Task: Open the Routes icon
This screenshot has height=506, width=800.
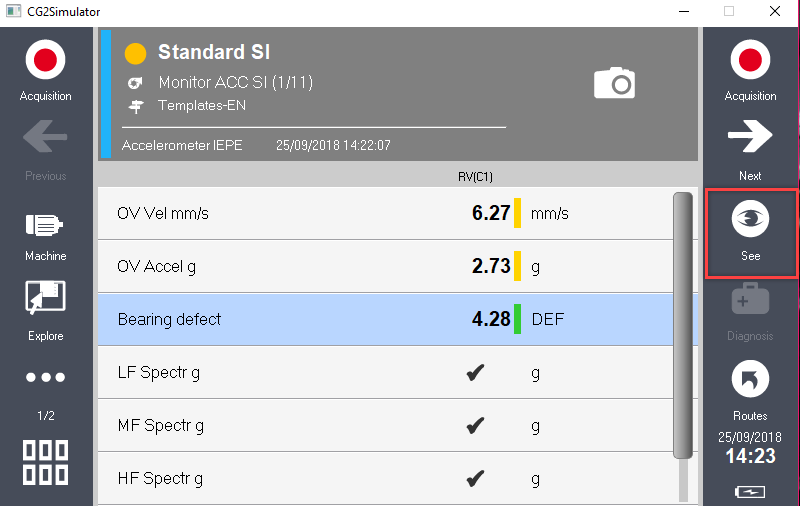Action: click(750, 379)
